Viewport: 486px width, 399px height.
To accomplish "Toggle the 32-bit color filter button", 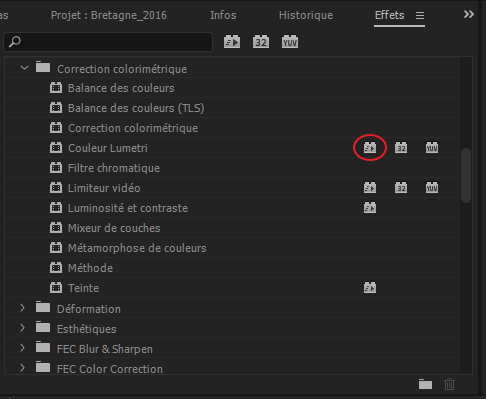I will [x=261, y=42].
